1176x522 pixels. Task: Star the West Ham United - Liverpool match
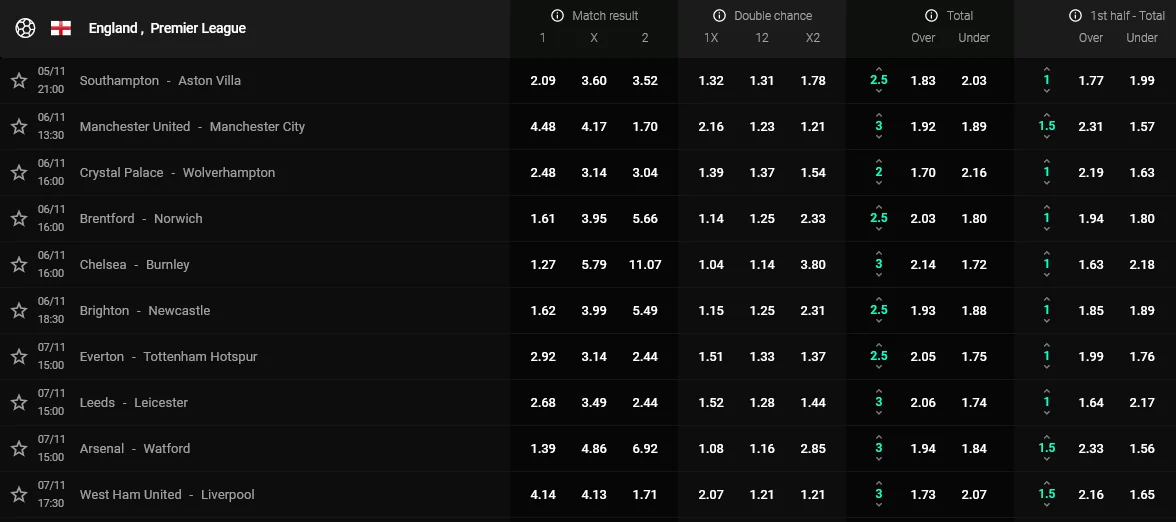coord(18,495)
